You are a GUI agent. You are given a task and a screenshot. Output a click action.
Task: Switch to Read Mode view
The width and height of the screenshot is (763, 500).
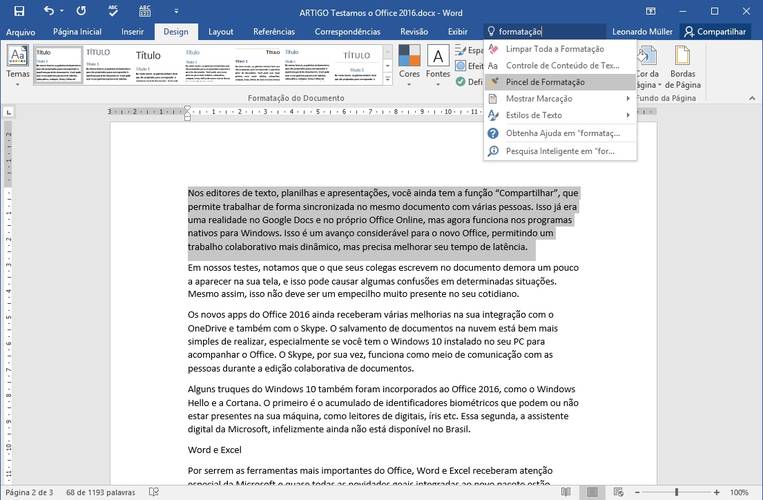pyautogui.click(x=566, y=492)
